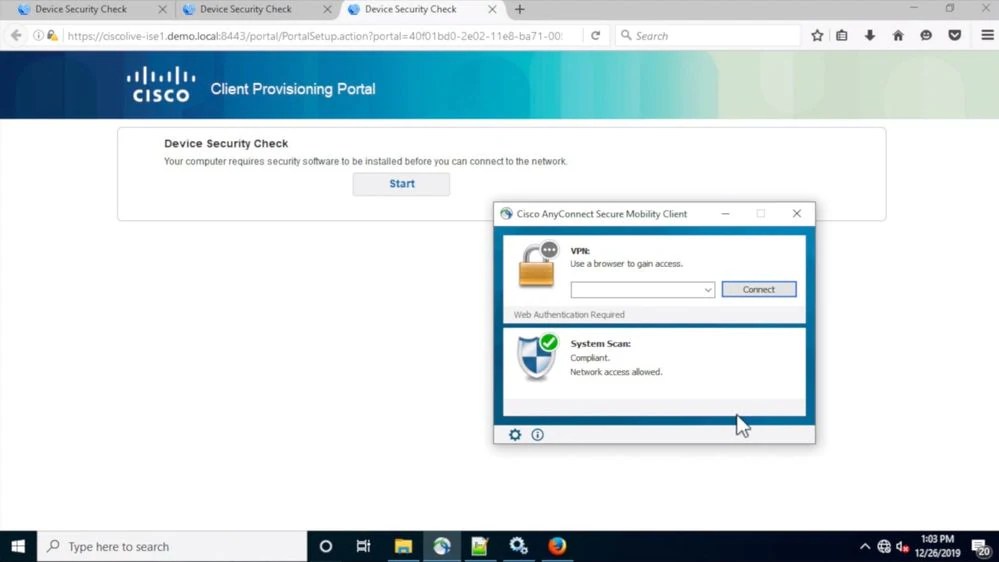Click the Cisco logo in the portal header
The width and height of the screenshot is (999, 562).
pos(161,84)
